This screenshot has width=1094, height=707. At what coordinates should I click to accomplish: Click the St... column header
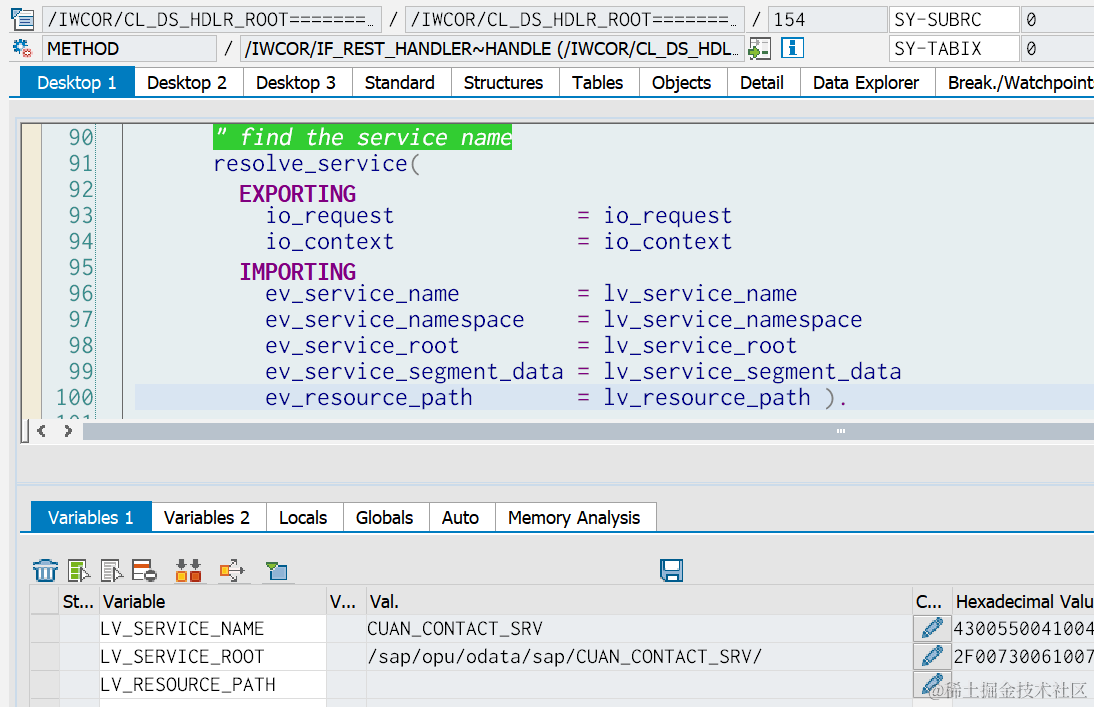click(x=78, y=601)
